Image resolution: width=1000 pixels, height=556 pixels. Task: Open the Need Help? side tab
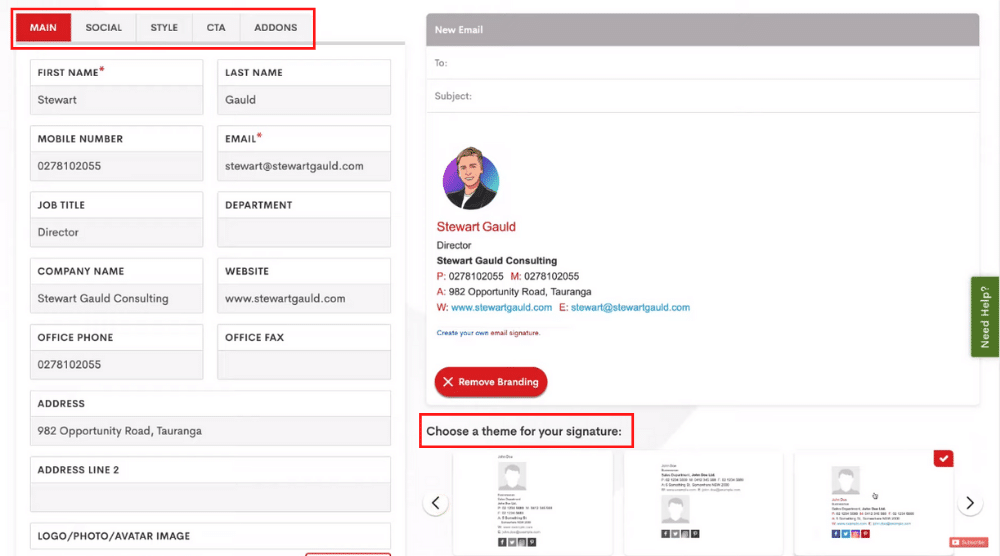[985, 317]
